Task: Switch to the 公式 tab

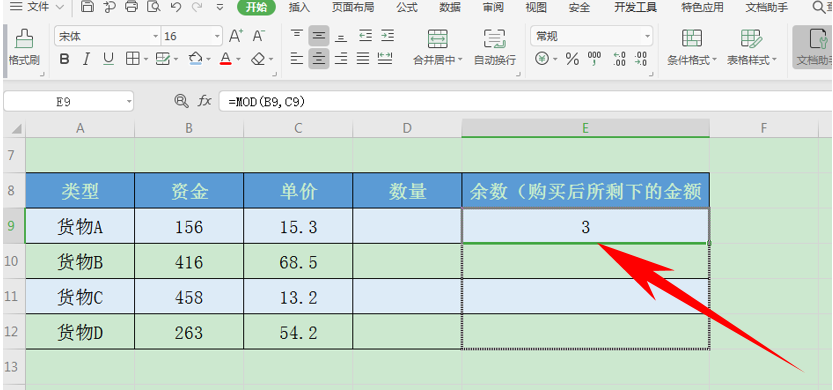Action: click(407, 7)
